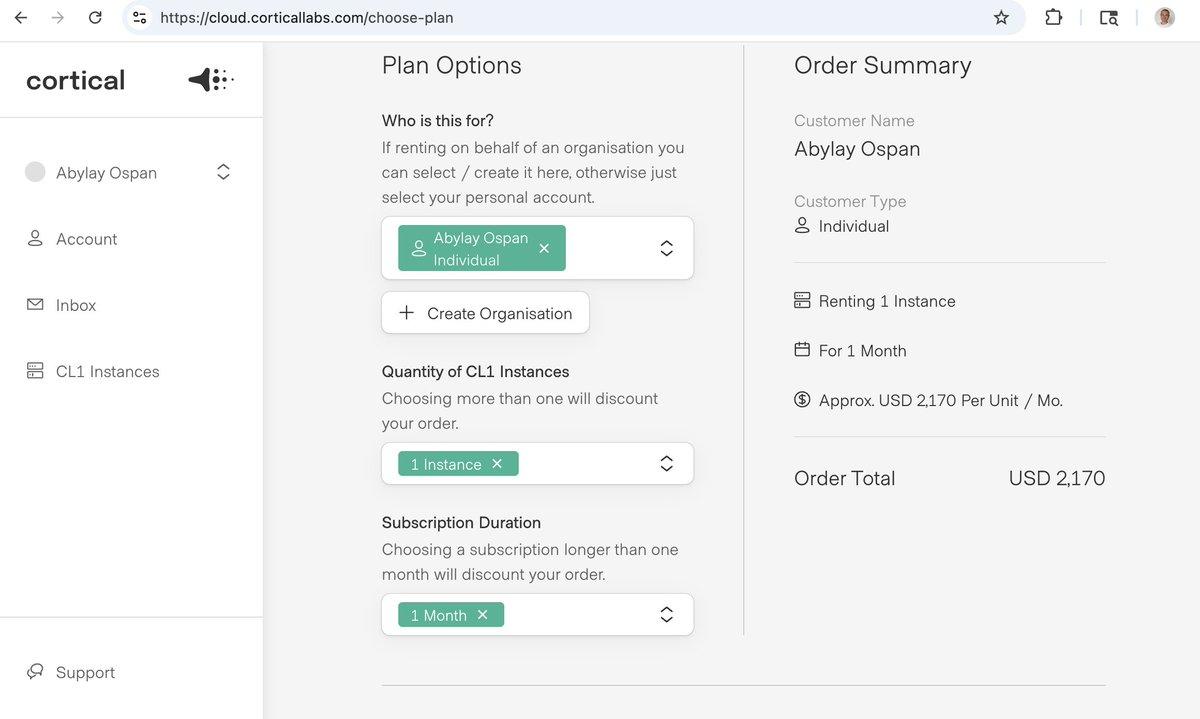This screenshot has height=719, width=1200.
Task: Go to CL1 Instances in sidebar
Action: coord(93,371)
